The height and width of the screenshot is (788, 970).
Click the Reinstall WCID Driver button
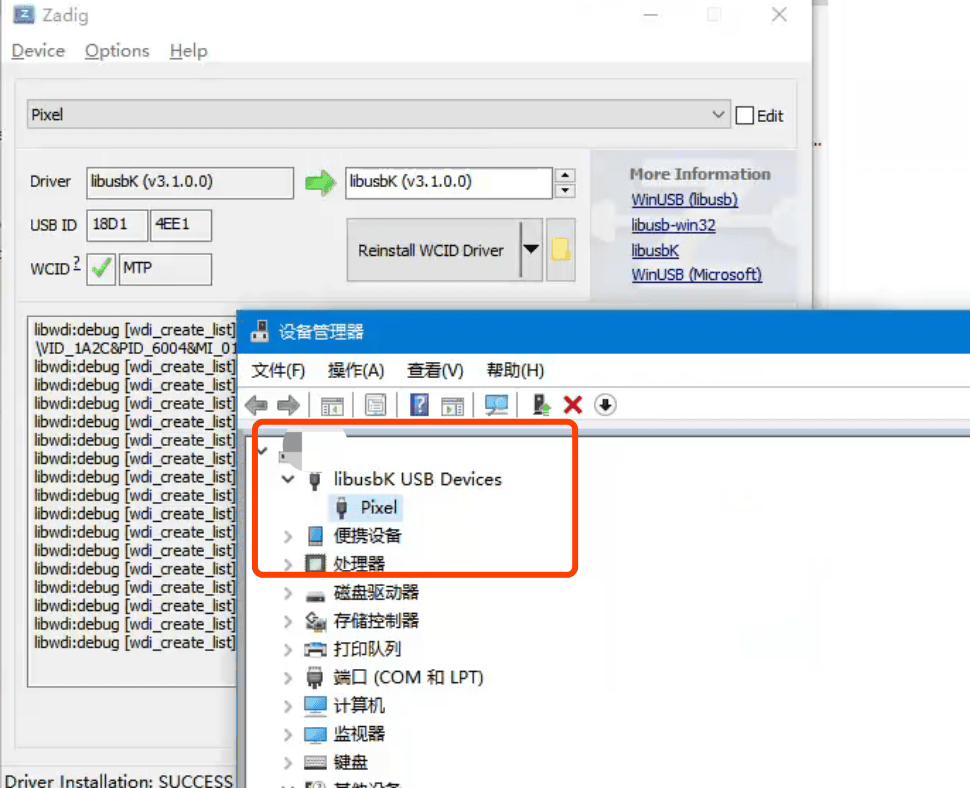tap(431, 250)
